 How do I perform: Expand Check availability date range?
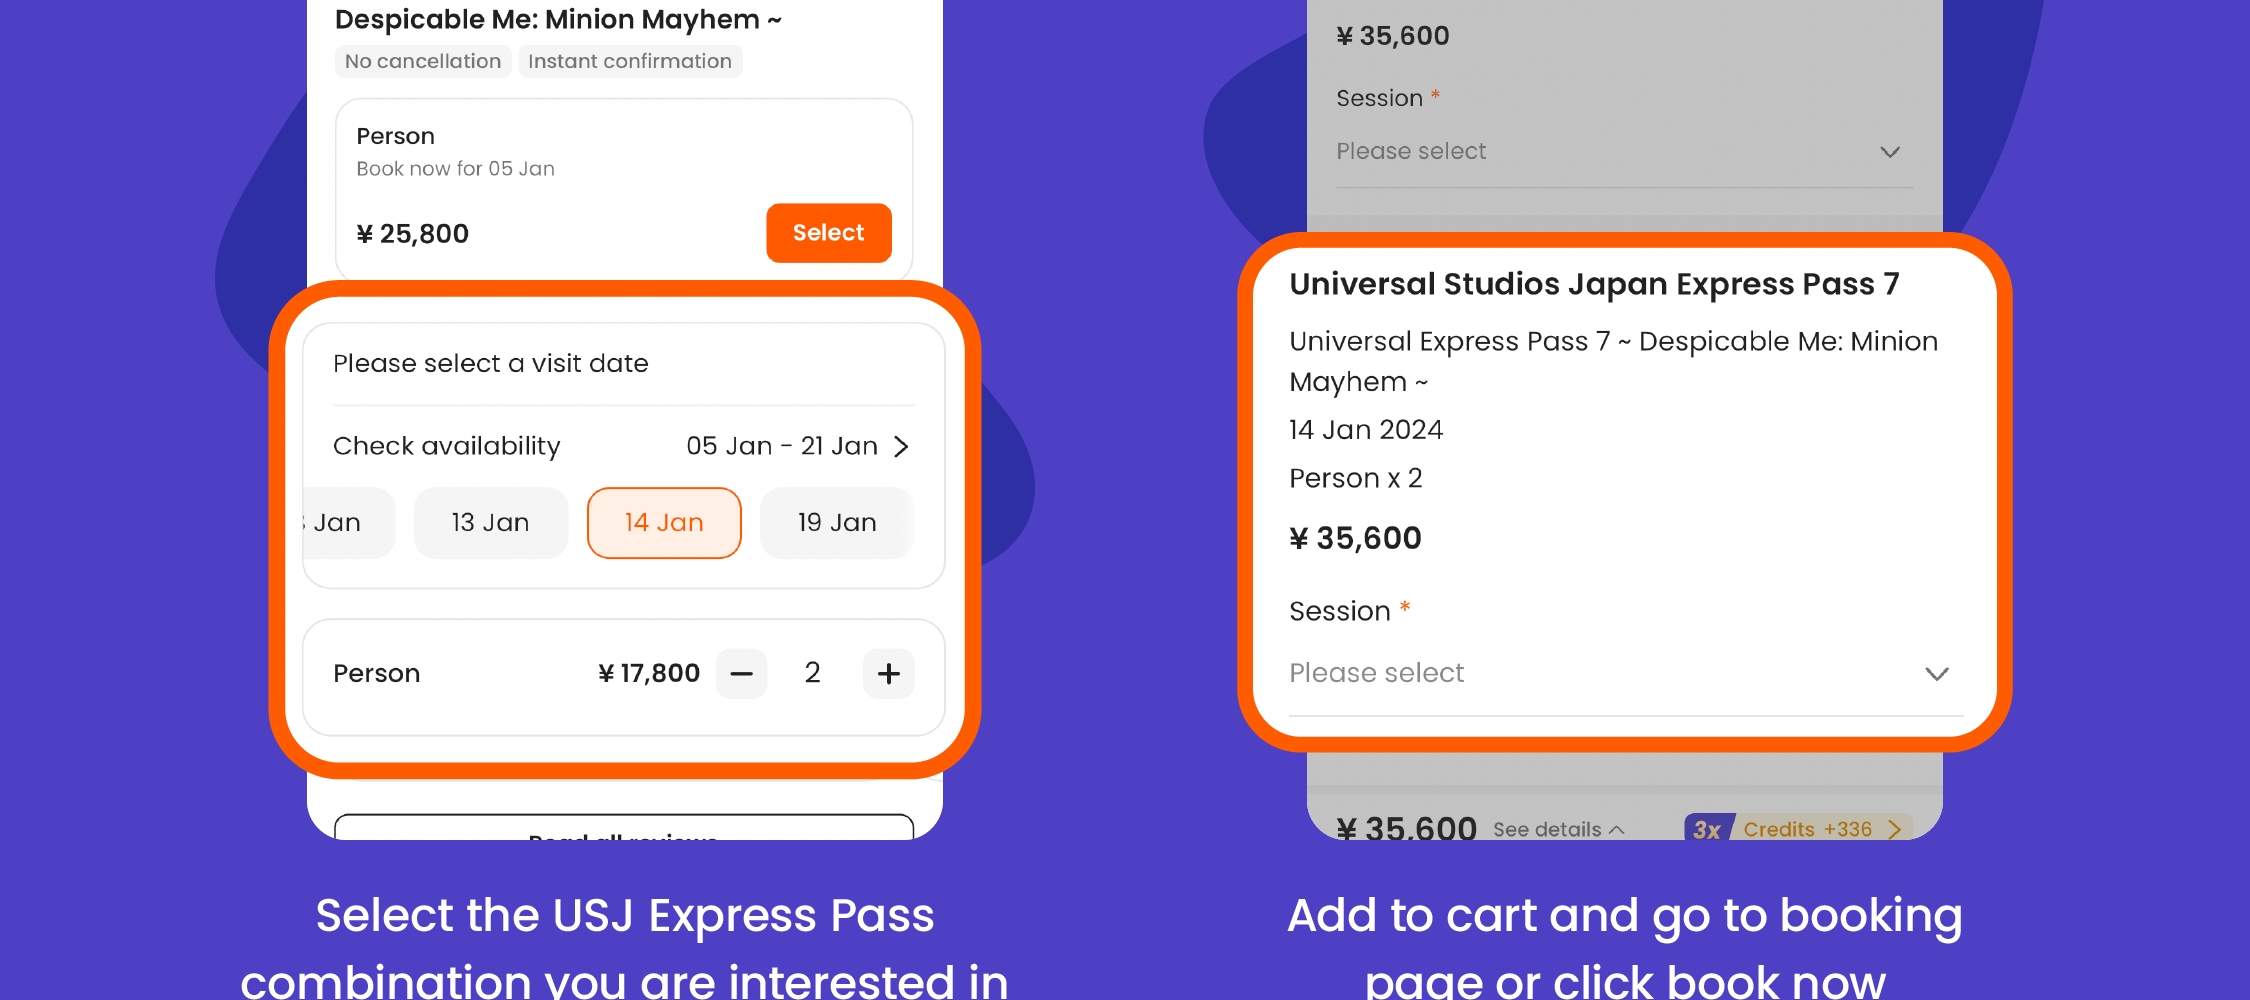click(x=447, y=446)
